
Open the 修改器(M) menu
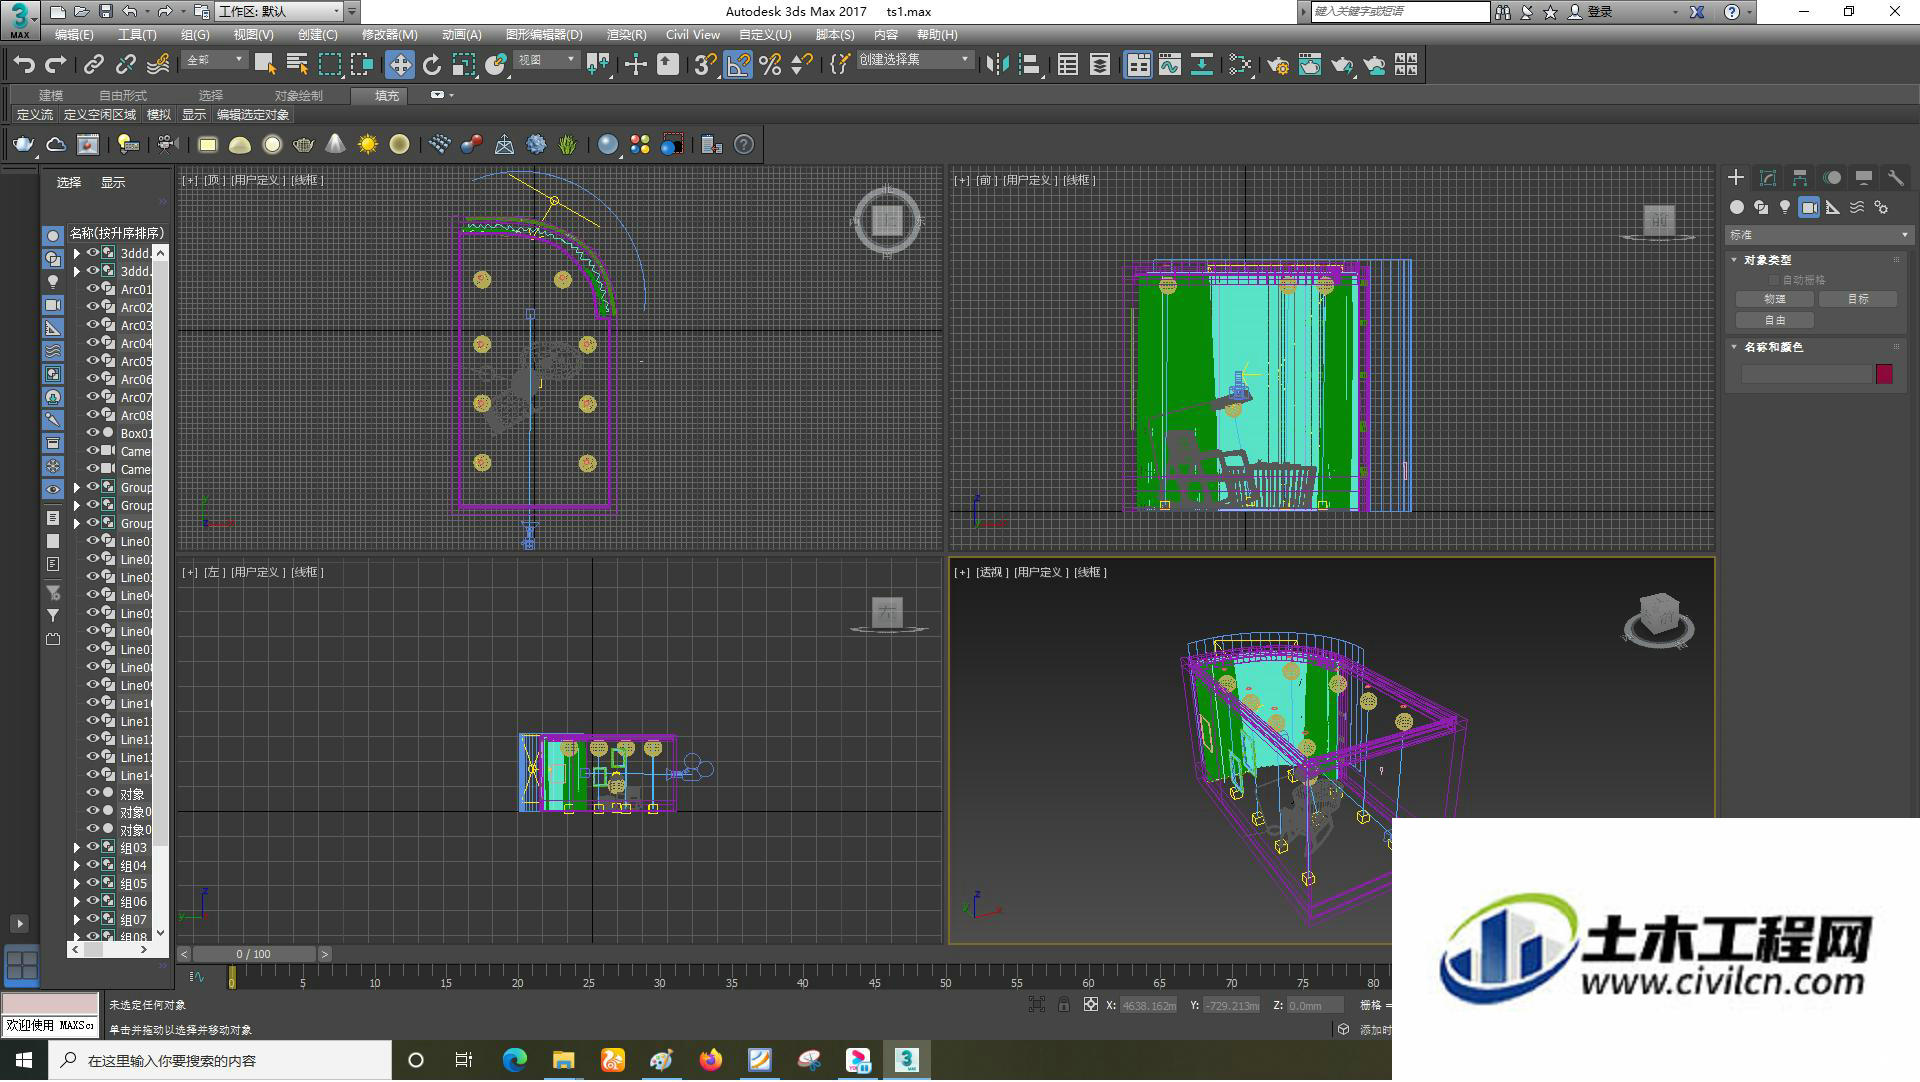(389, 35)
